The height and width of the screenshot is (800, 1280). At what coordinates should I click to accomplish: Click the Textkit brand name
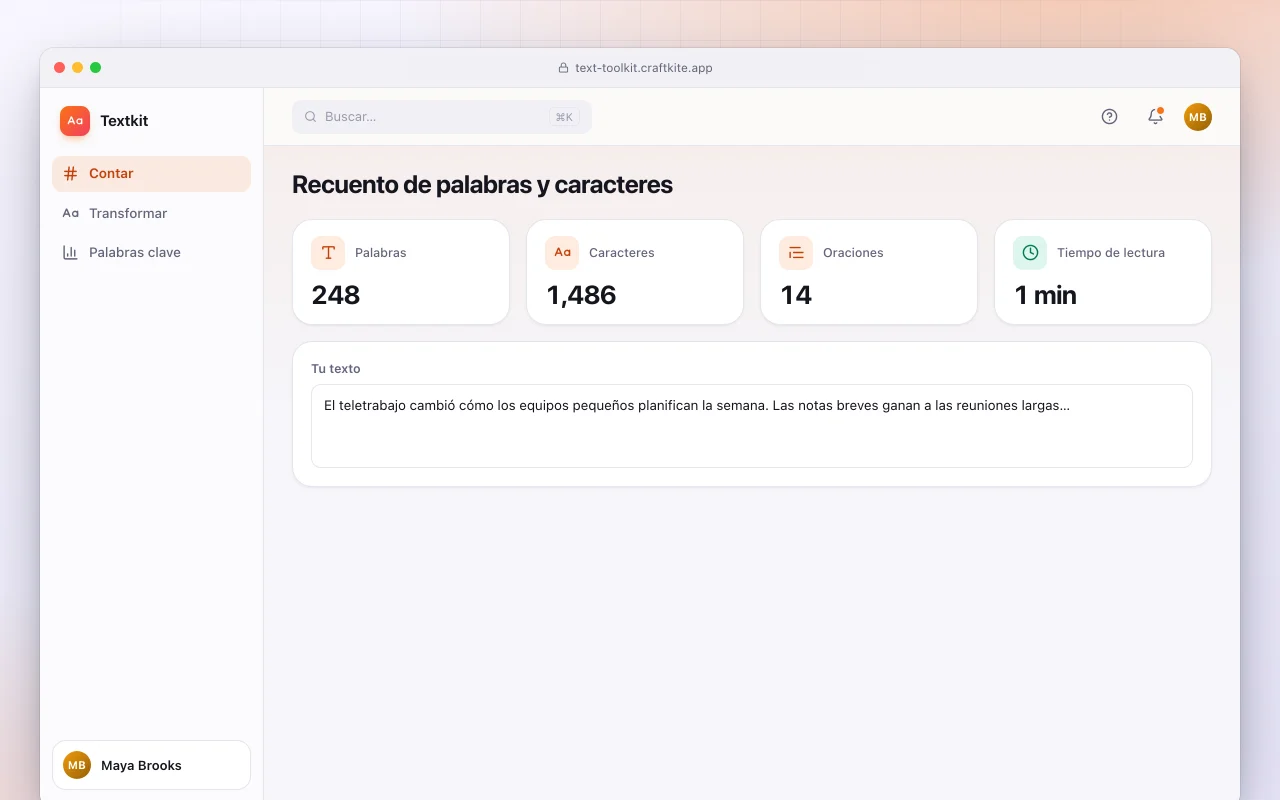pos(124,121)
